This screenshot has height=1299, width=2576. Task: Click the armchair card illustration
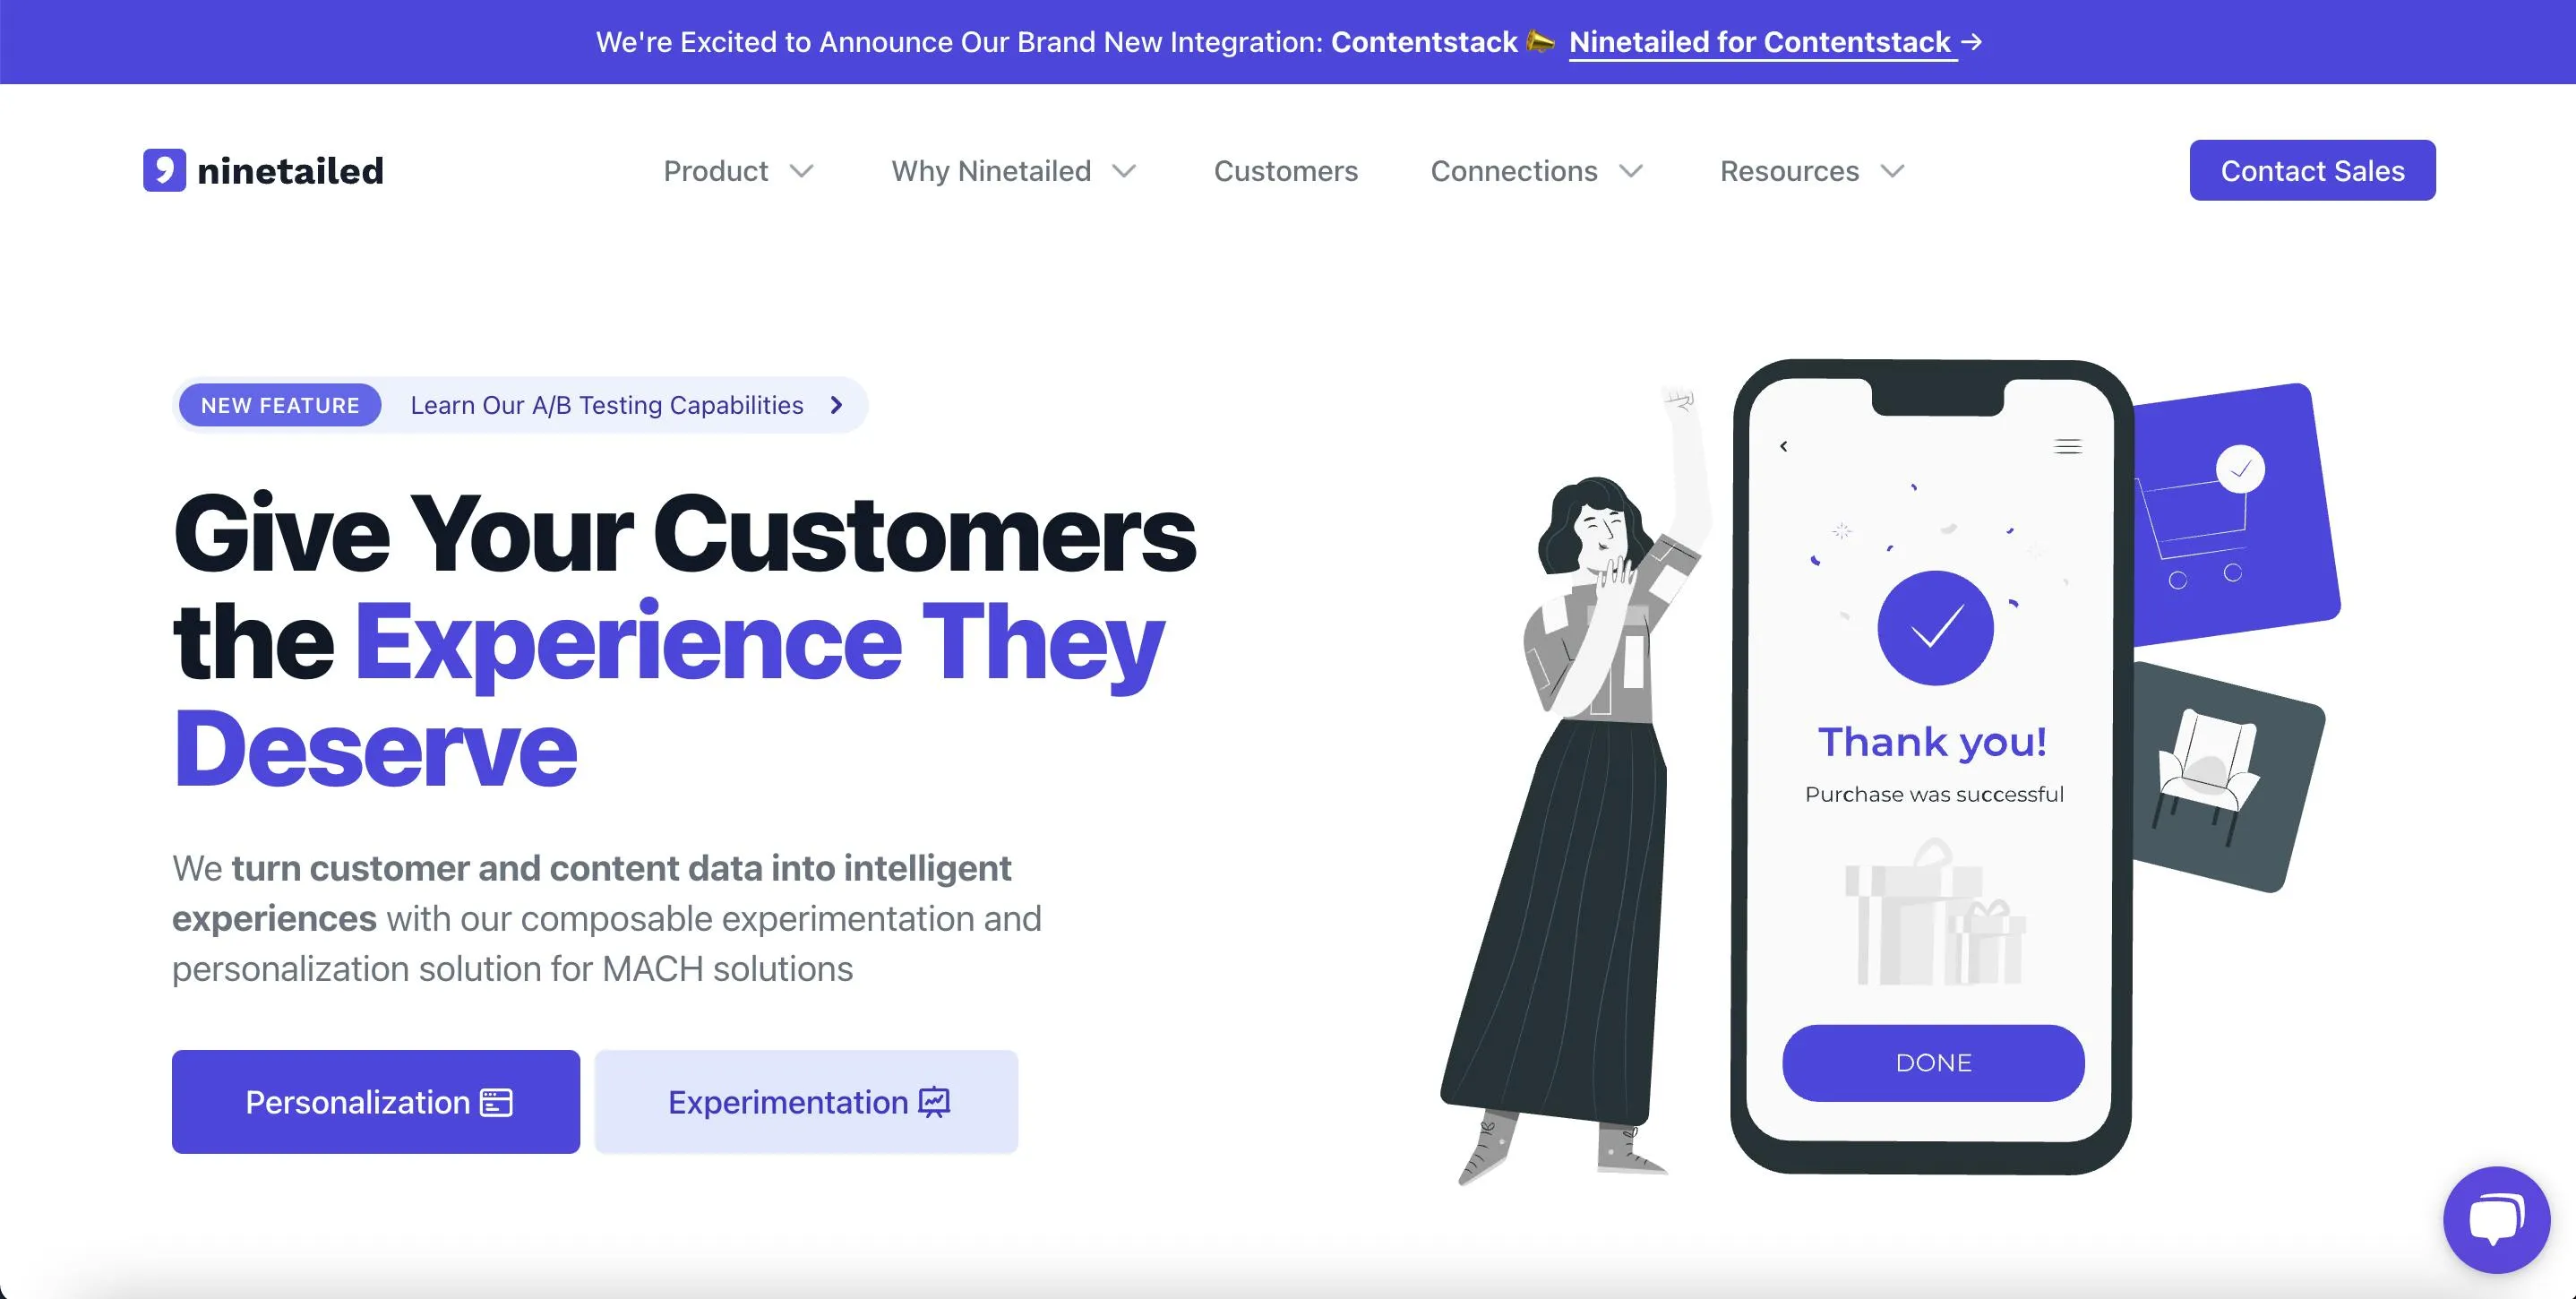click(x=2225, y=776)
